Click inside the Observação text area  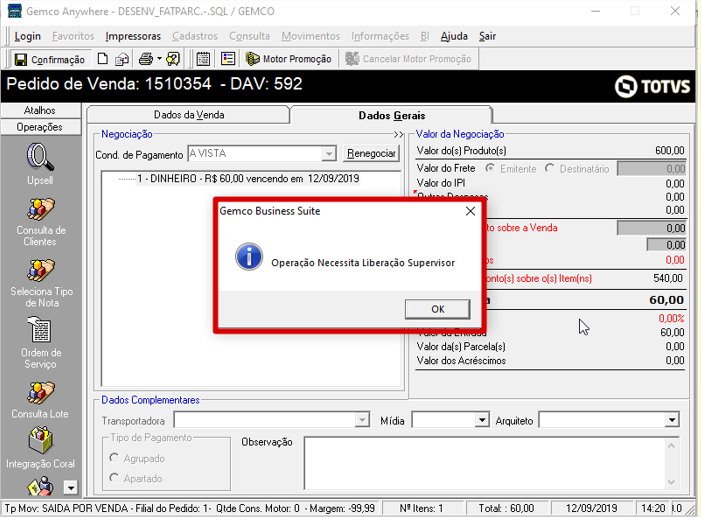click(x=484, y=463)
